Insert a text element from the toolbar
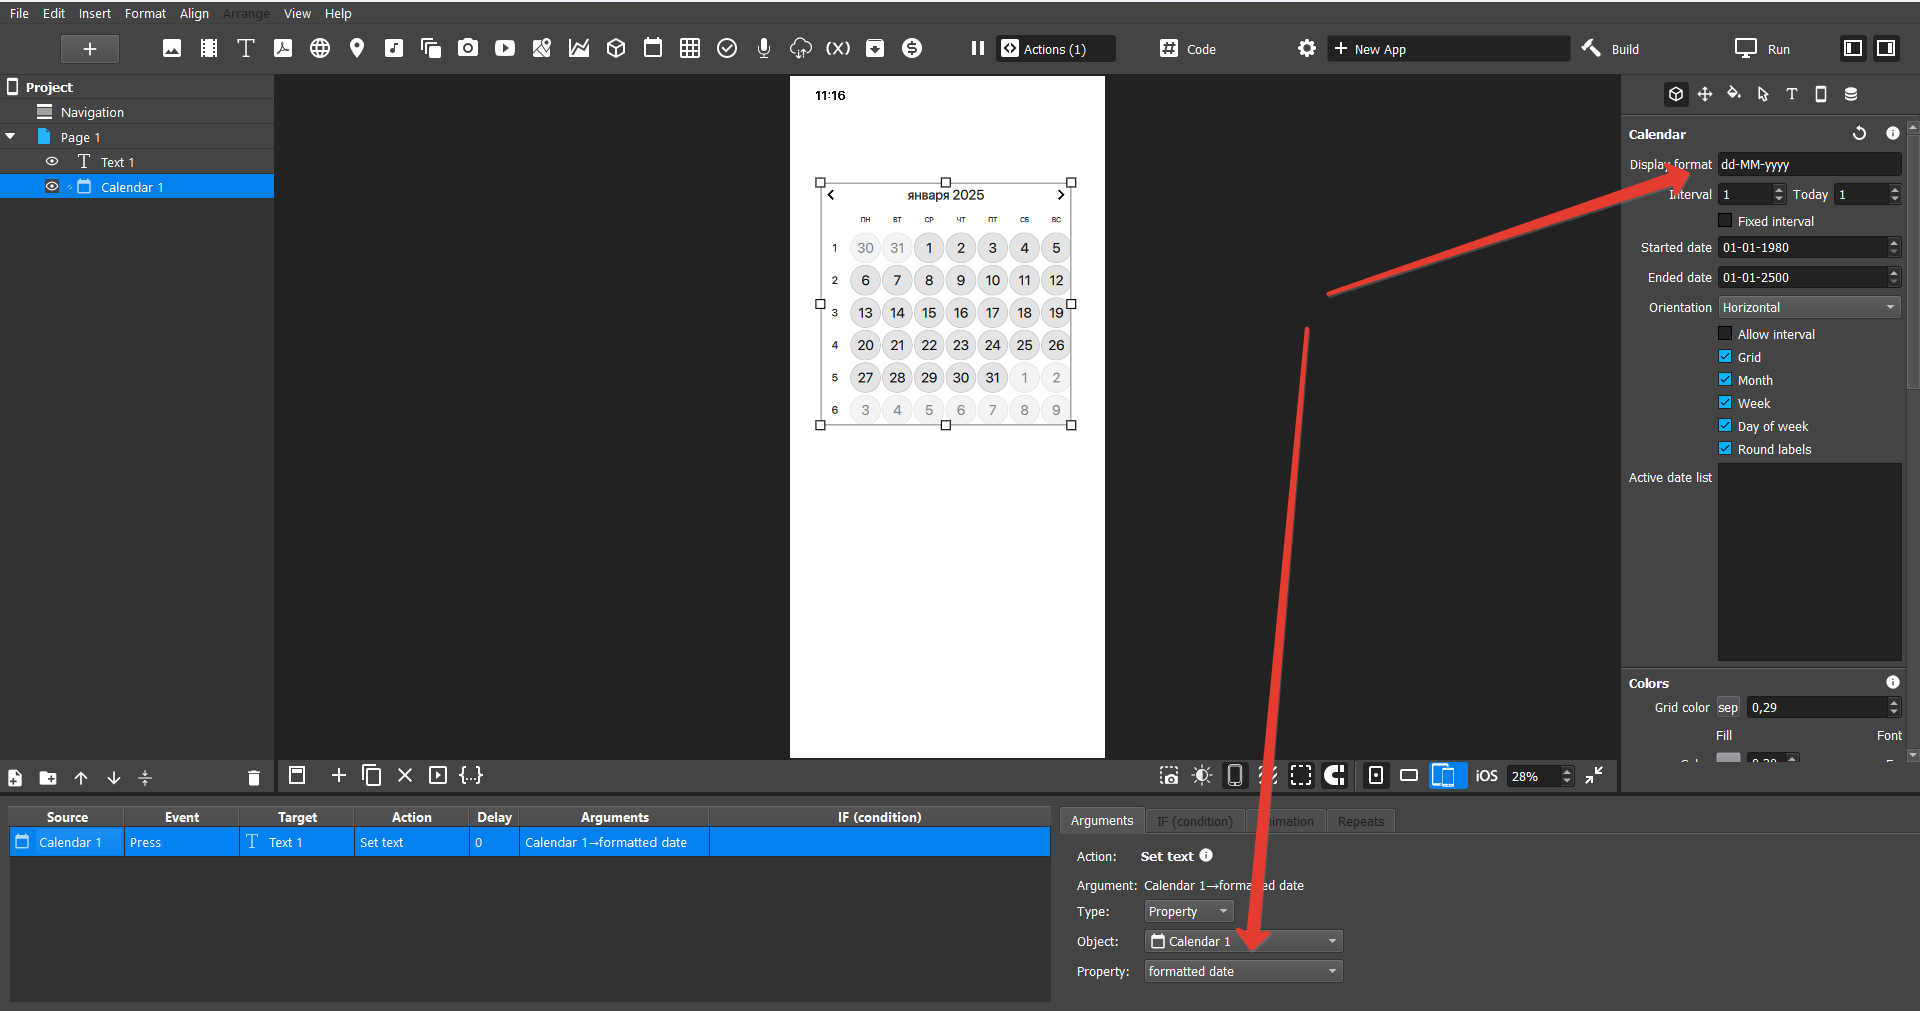This screenshot has width=1920, height=1011. [246, 48]
